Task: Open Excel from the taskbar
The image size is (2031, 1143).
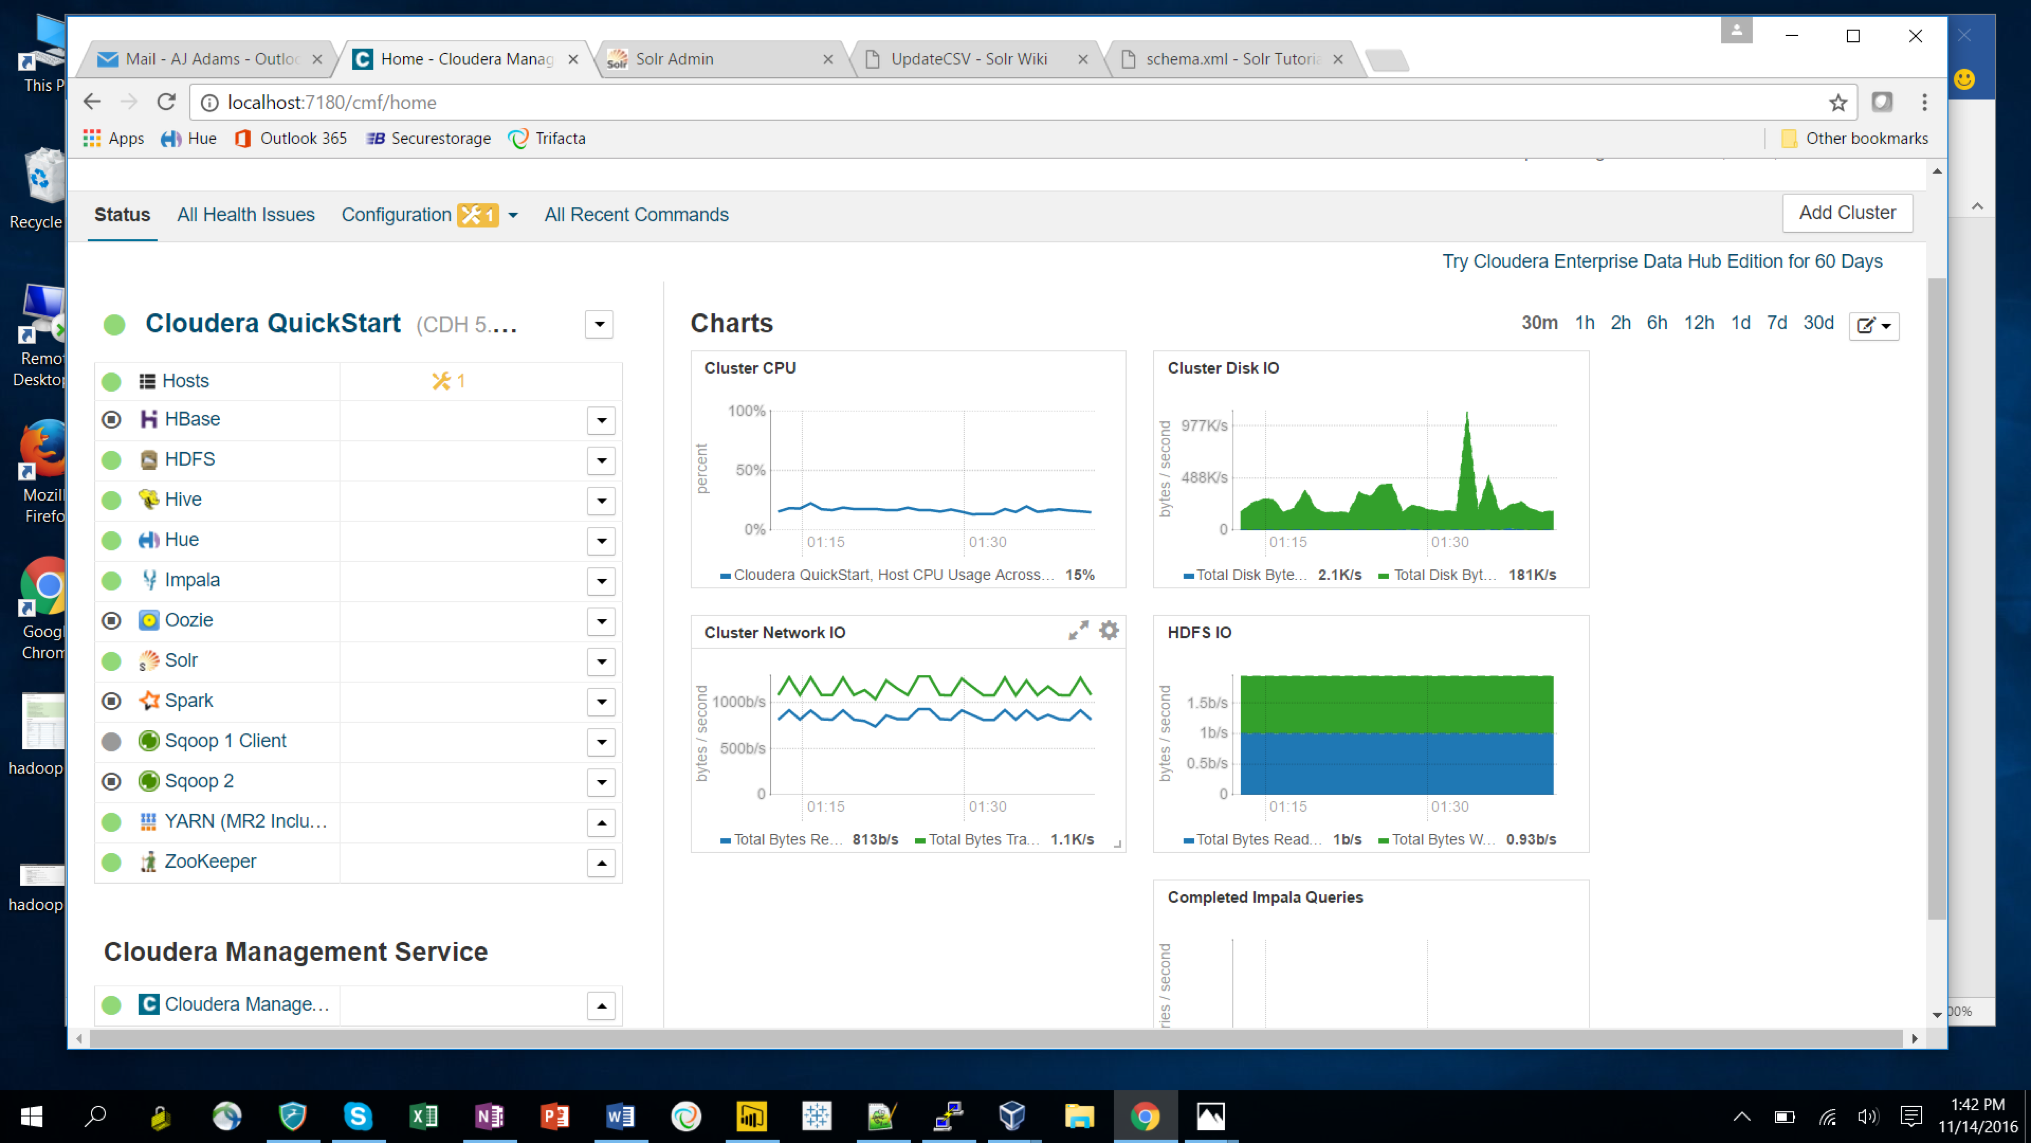Action: point(423,1116)
